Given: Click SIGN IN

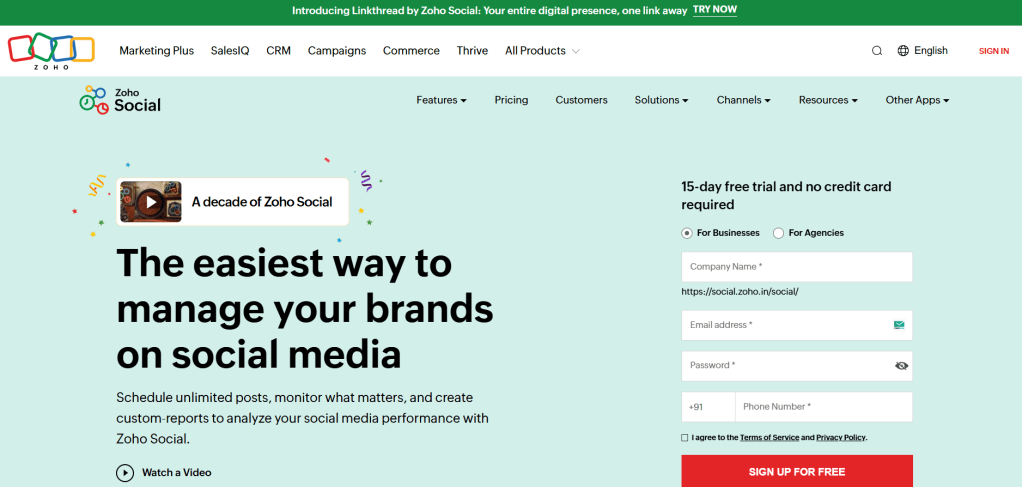Looking at the screenshot, I should tap(994, 51).
